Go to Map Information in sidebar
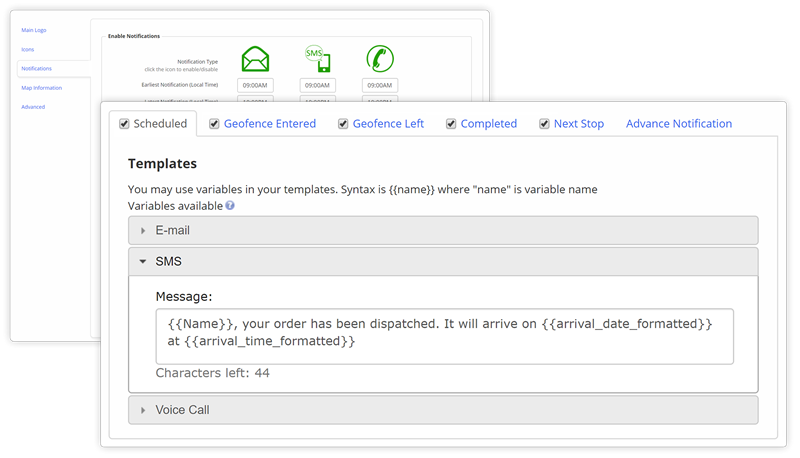 coord(41,88)
